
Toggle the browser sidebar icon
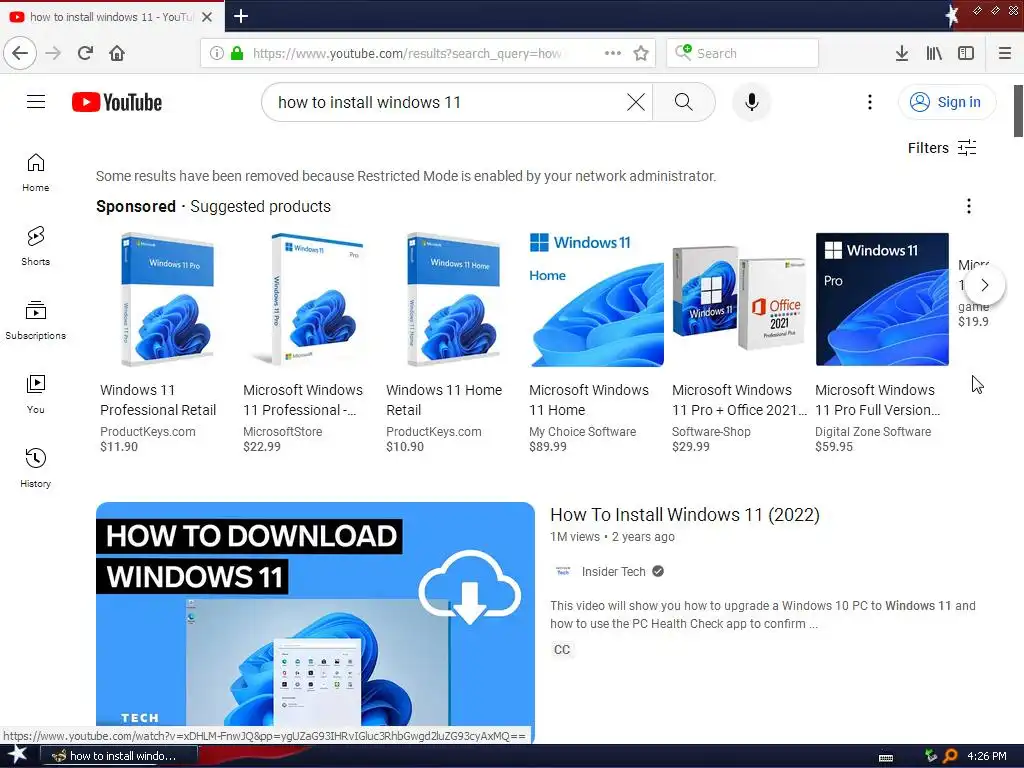pos(966,53)
